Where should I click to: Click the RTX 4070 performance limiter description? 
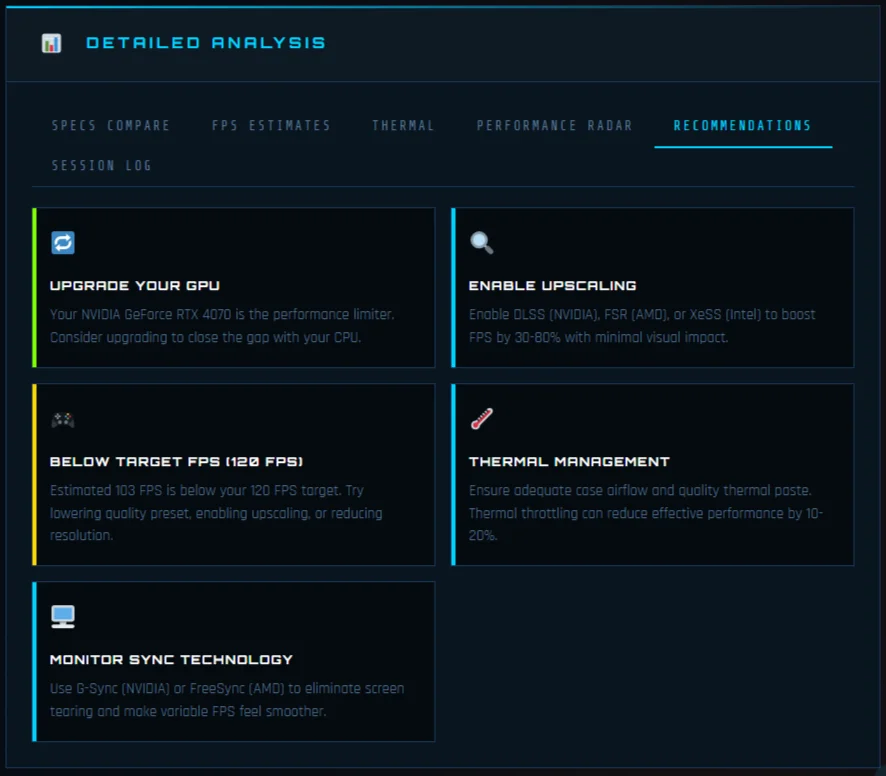tap(222, 326)
